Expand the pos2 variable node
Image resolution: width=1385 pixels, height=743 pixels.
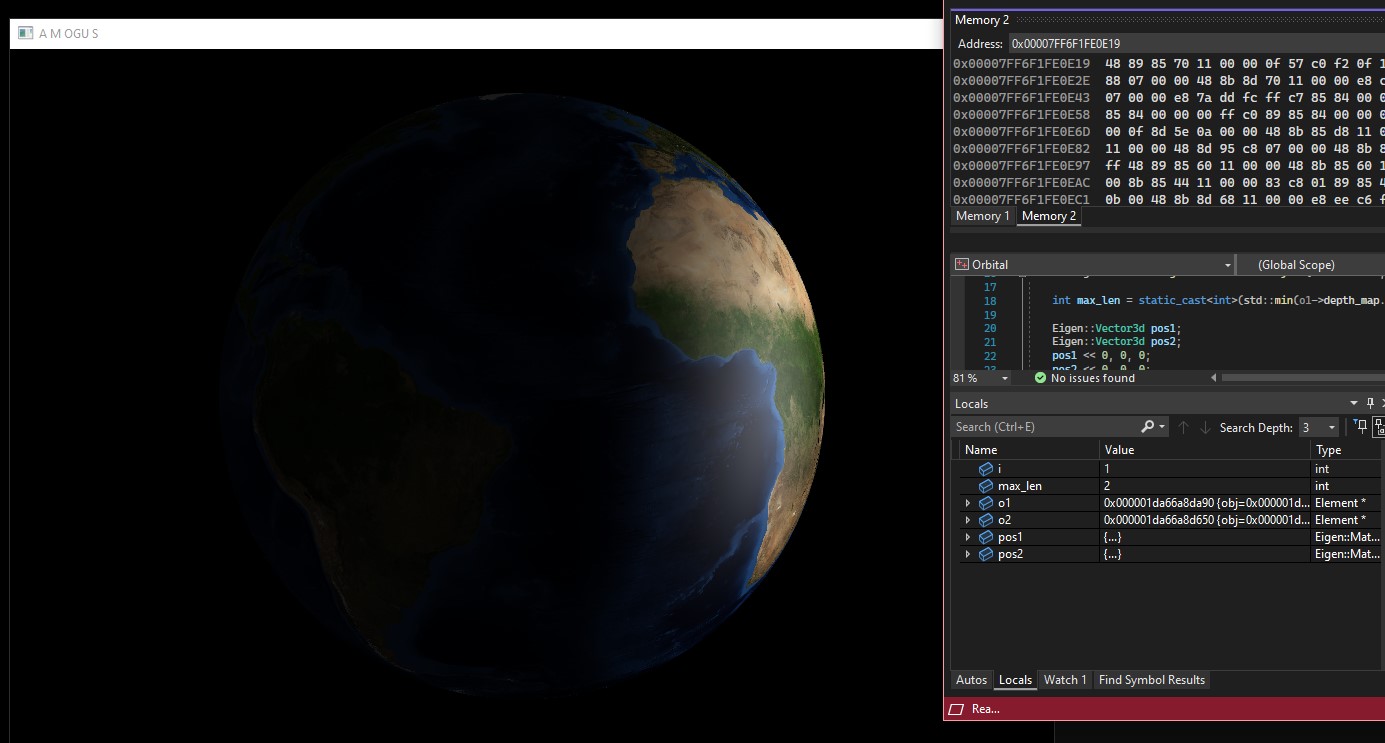[x=967, y=554]
